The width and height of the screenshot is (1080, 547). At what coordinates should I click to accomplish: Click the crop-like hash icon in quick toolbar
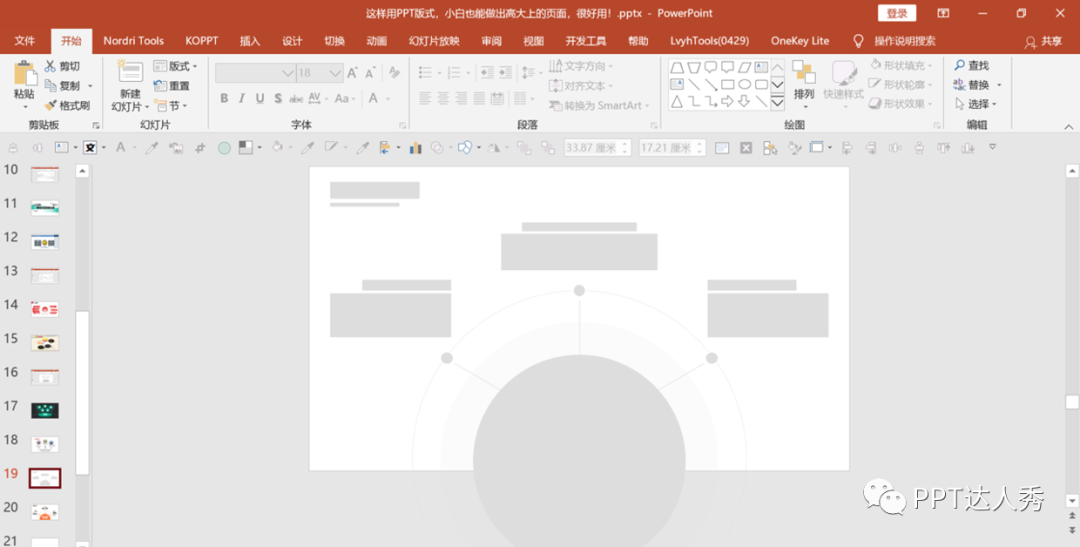click(x=200, y=147)
